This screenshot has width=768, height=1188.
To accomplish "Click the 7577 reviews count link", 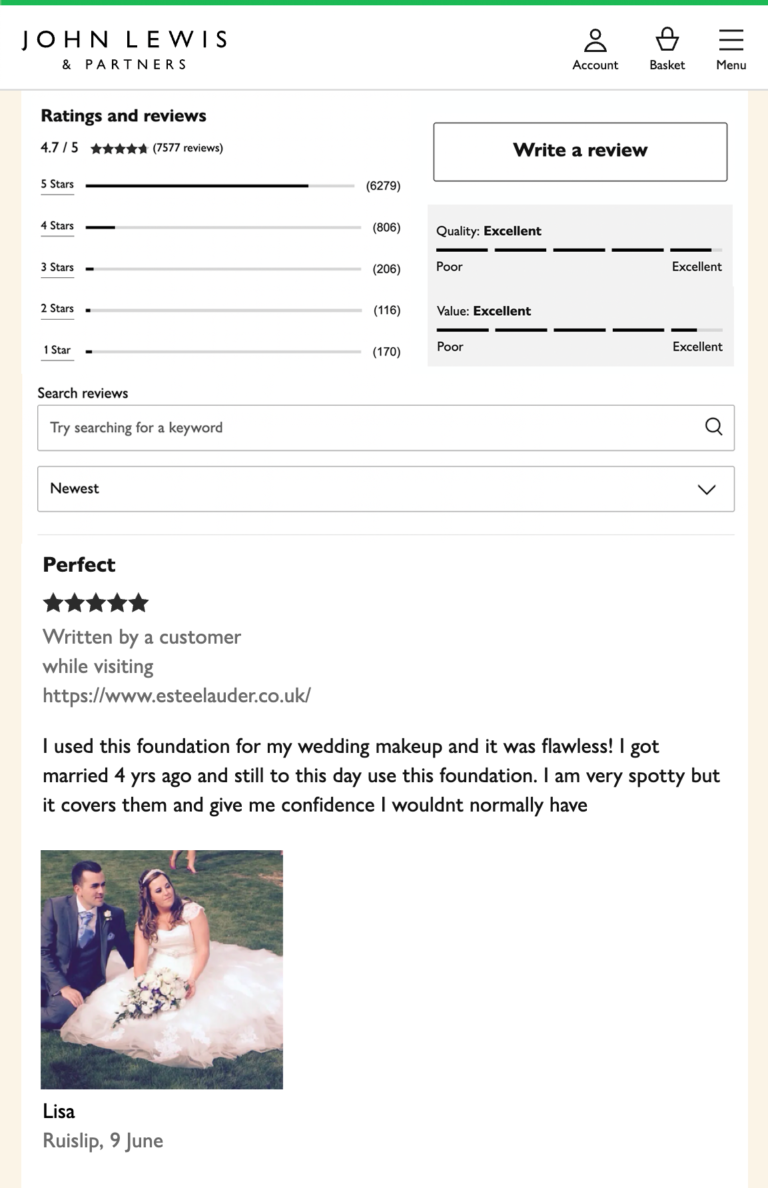I will (x=187, y=148).
